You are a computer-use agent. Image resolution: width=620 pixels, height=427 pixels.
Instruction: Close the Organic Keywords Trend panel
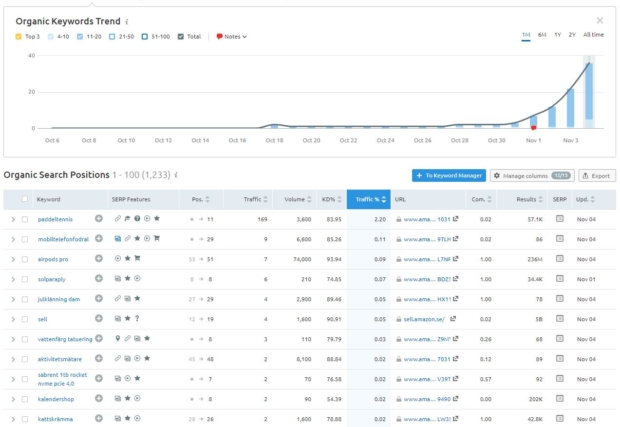600,21
